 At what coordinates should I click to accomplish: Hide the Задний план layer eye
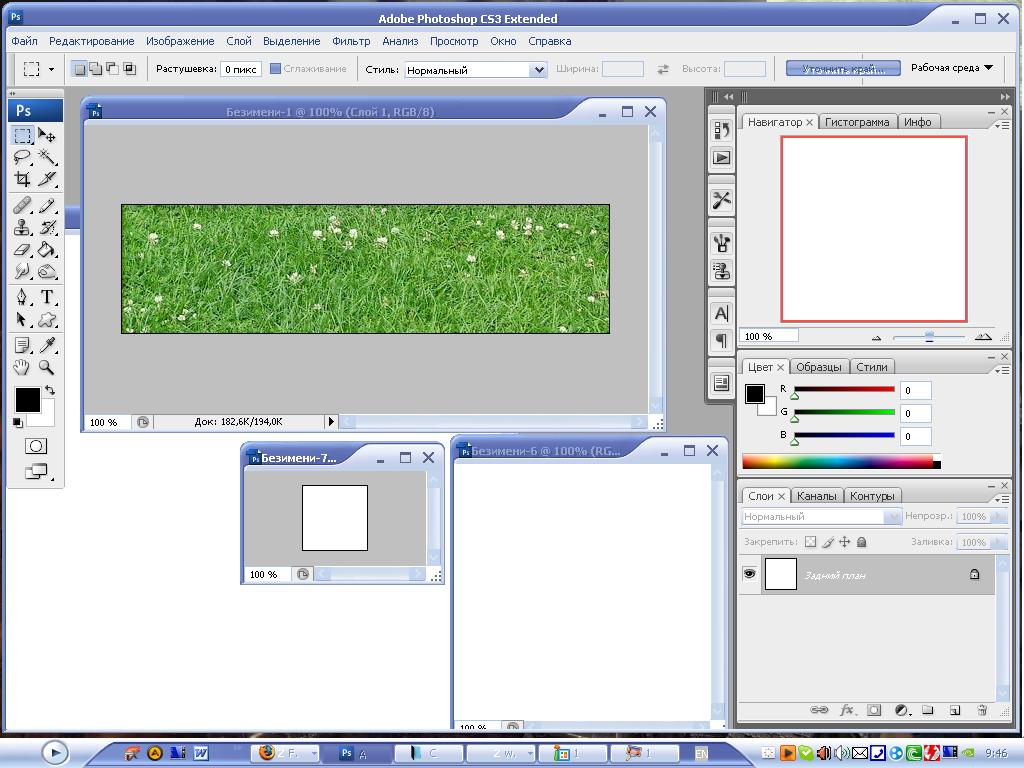[749, 574]
